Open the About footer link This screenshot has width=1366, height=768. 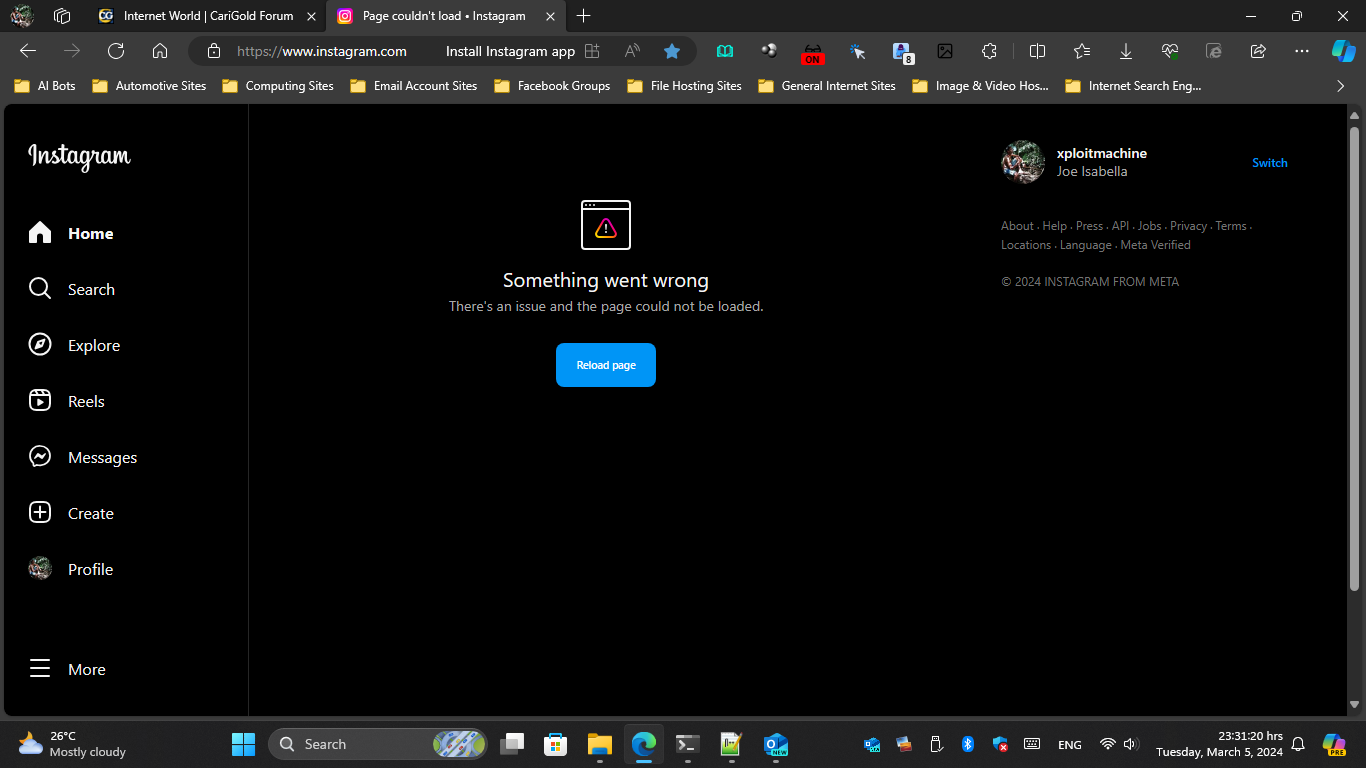1017,226
